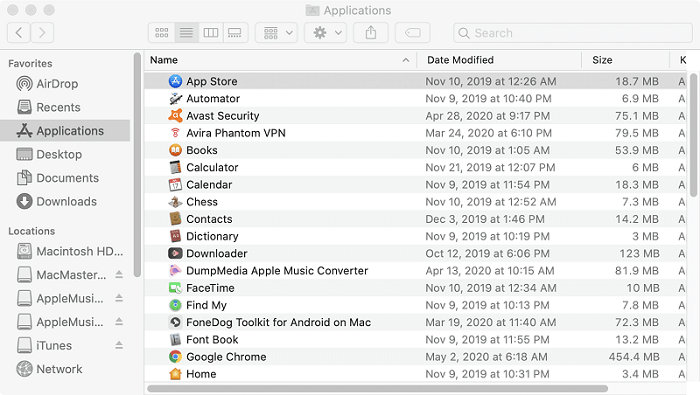
Task: Click the Downloader app icon
Action: [175, 254]
